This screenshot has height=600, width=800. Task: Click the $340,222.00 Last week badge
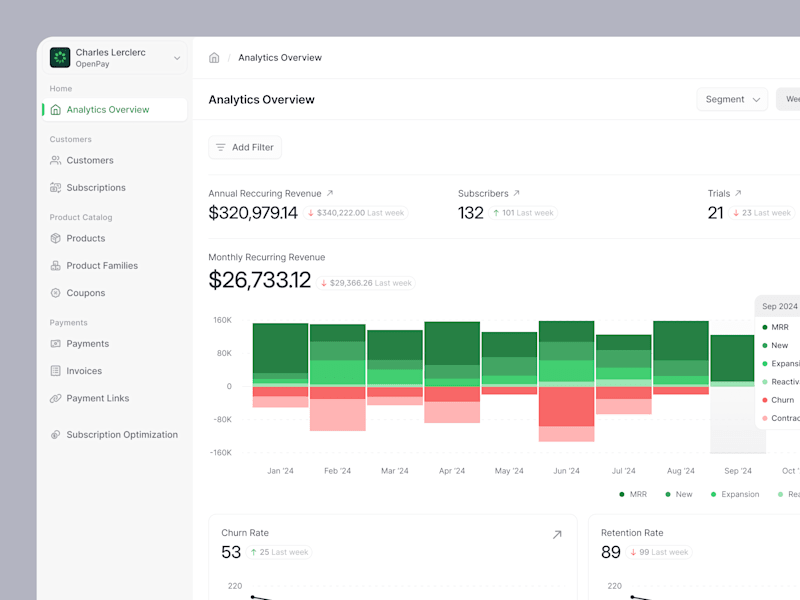[x=356, y=213]
